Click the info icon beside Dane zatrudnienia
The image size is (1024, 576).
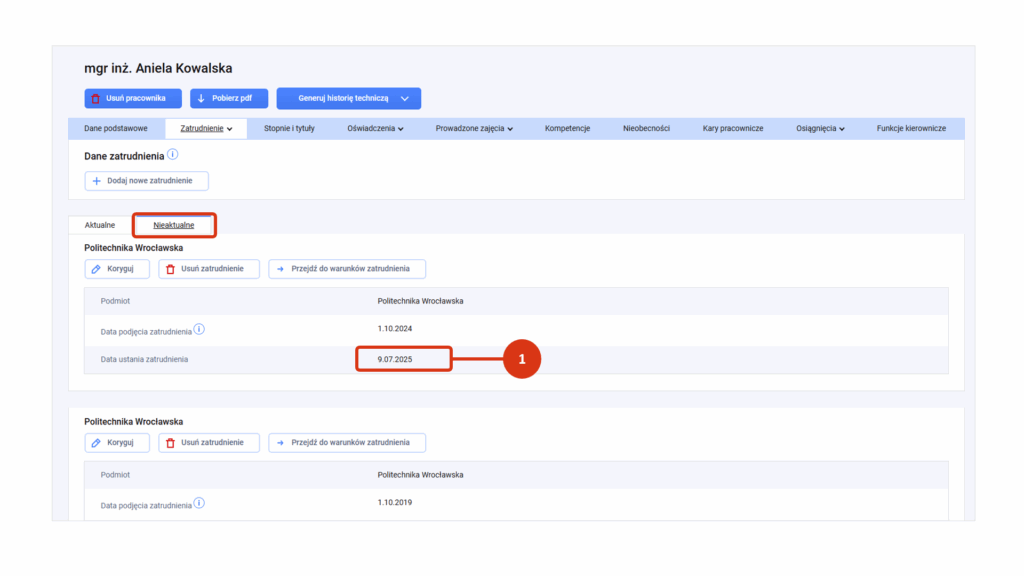pyautogui.click(x=172, y=155)
